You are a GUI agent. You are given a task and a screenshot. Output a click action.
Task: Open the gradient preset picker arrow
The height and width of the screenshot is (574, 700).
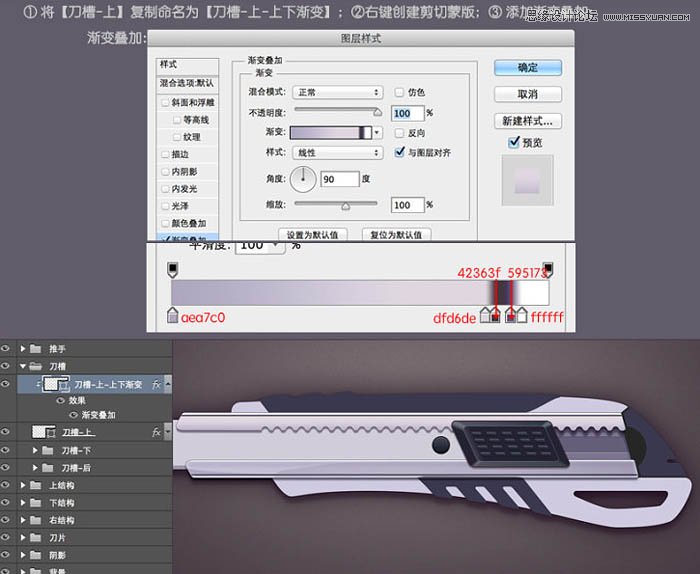click(377, 133)
